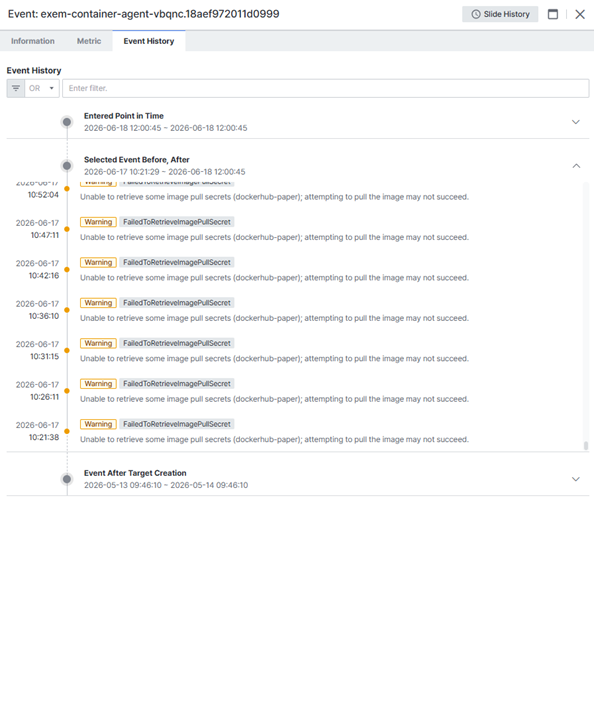Image resolution: width=594 pixels, height=713 pixels.
Task: Expand Event After Target Creation section
Action: (576, 479)
